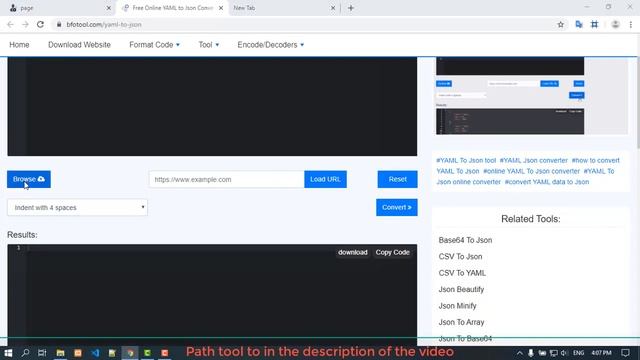The height and width of the screenshot is (360, 640).
Task: Open the orange app icon in taskbar
Action: [78, 353]
